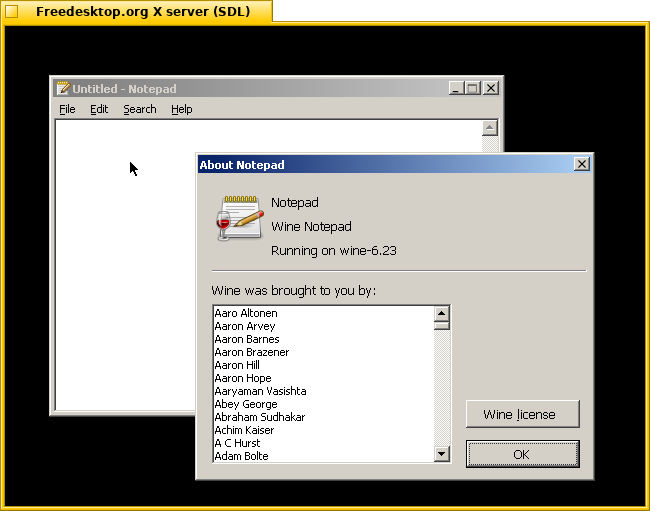Image resolution: width=650 pixels, height=511 pixels.
Task: Click the Wine license button
Action: coord(523,414)
